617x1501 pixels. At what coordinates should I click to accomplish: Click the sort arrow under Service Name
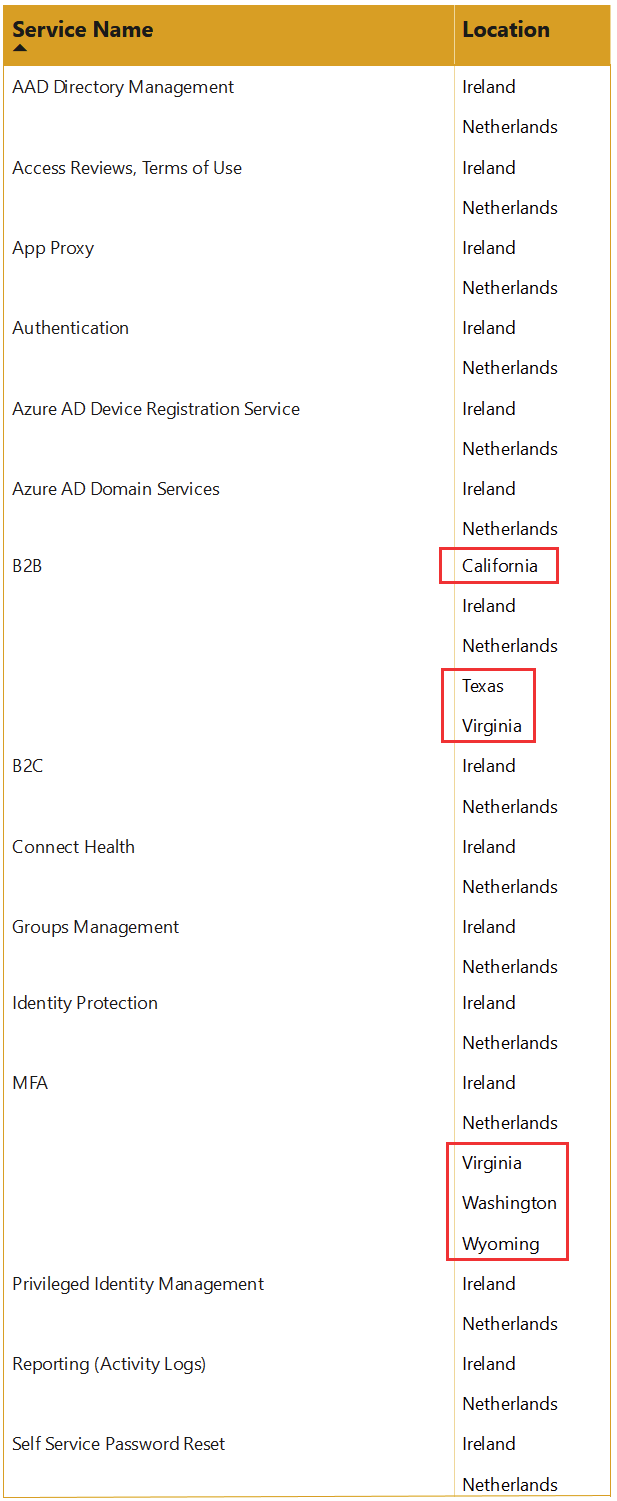coord(20,48)
